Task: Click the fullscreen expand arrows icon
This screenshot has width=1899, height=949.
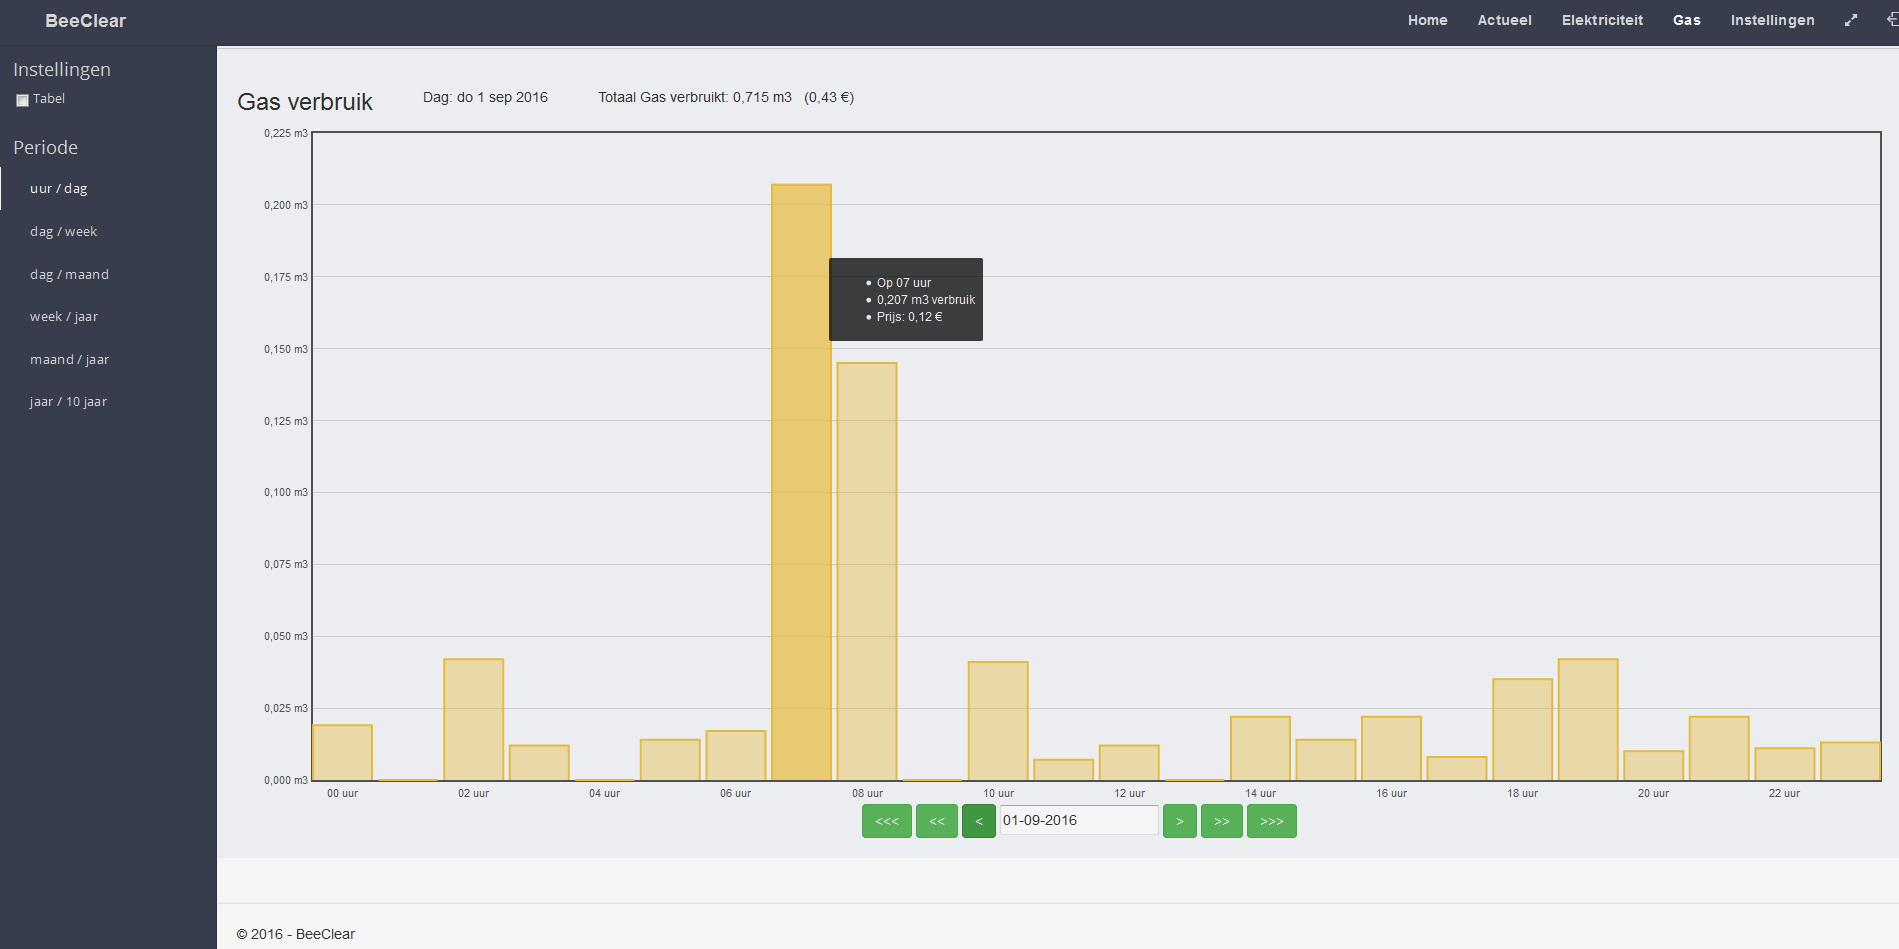Action: (x=1851, y=20)
